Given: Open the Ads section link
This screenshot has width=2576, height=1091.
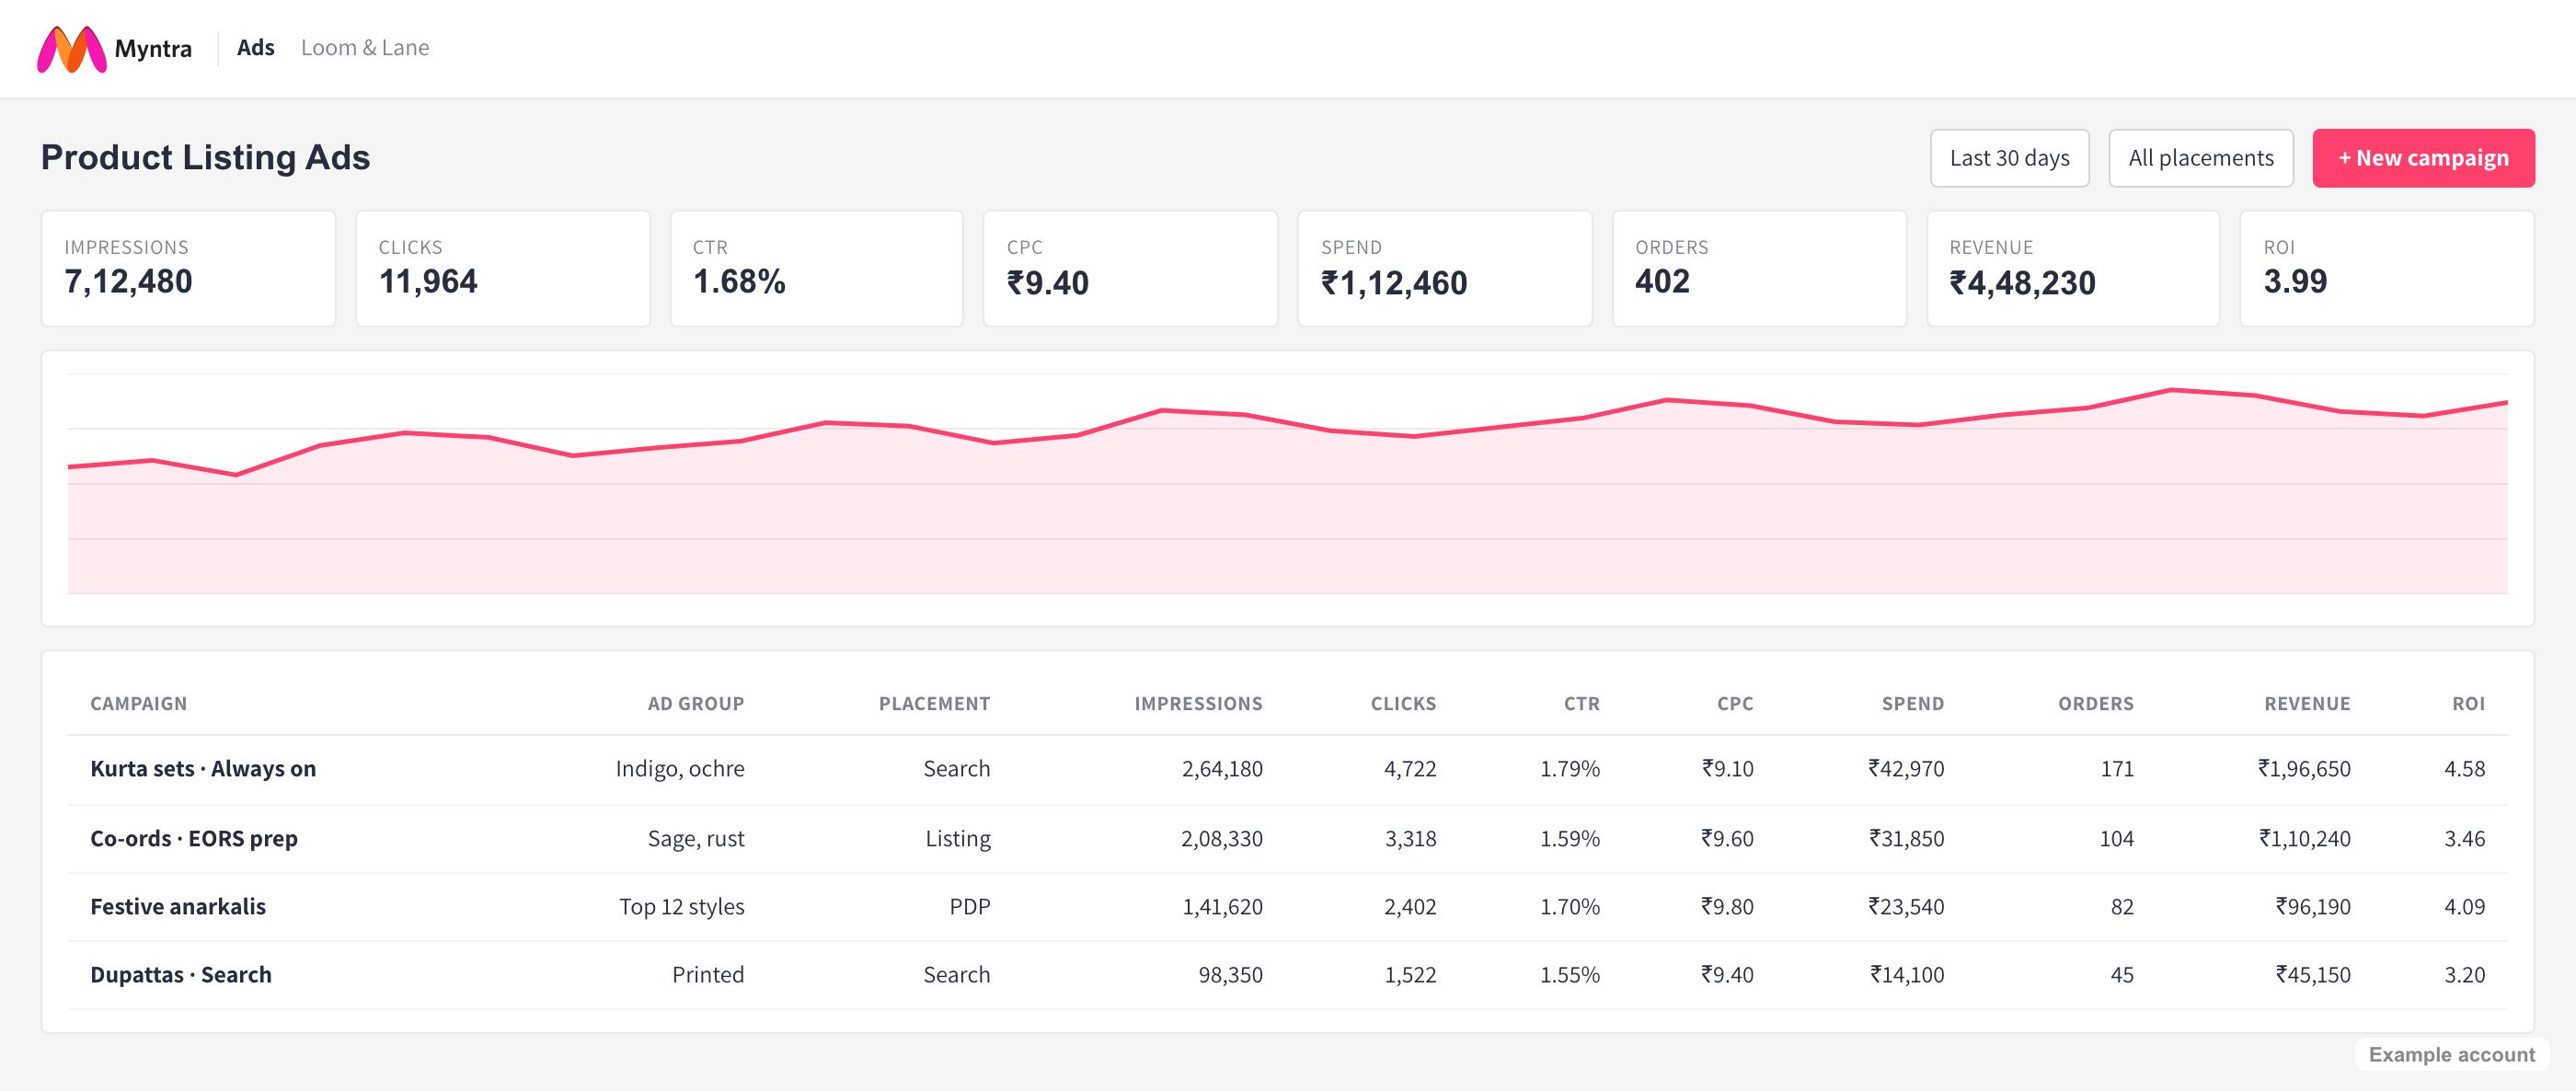Looking at the screenshot, I should coord(256,48).
